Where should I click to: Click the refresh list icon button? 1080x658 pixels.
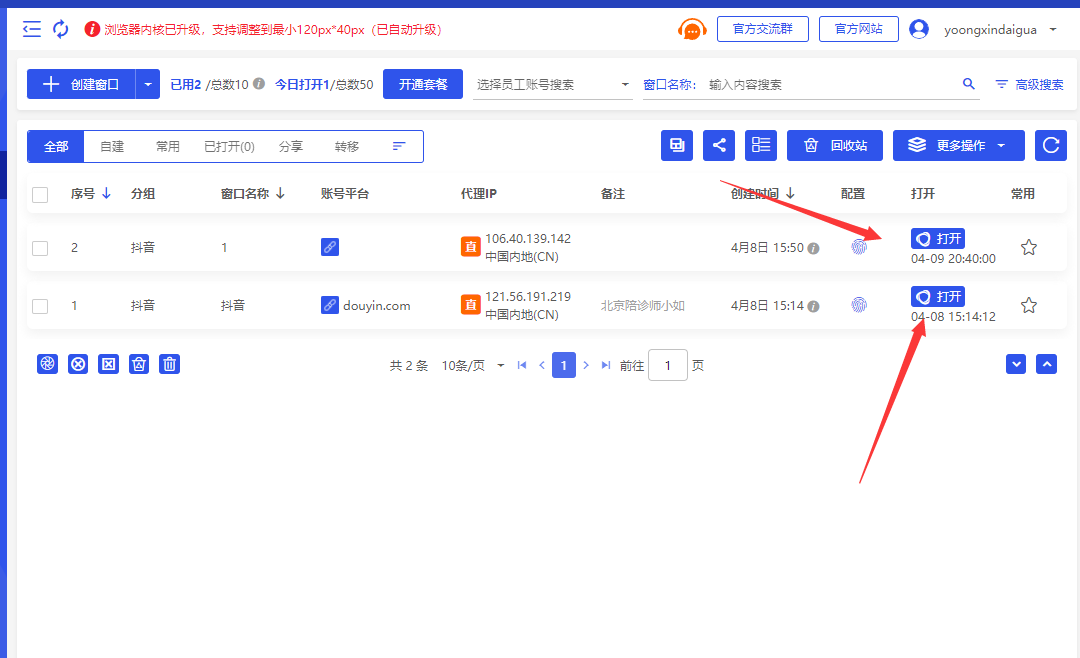1050,145
